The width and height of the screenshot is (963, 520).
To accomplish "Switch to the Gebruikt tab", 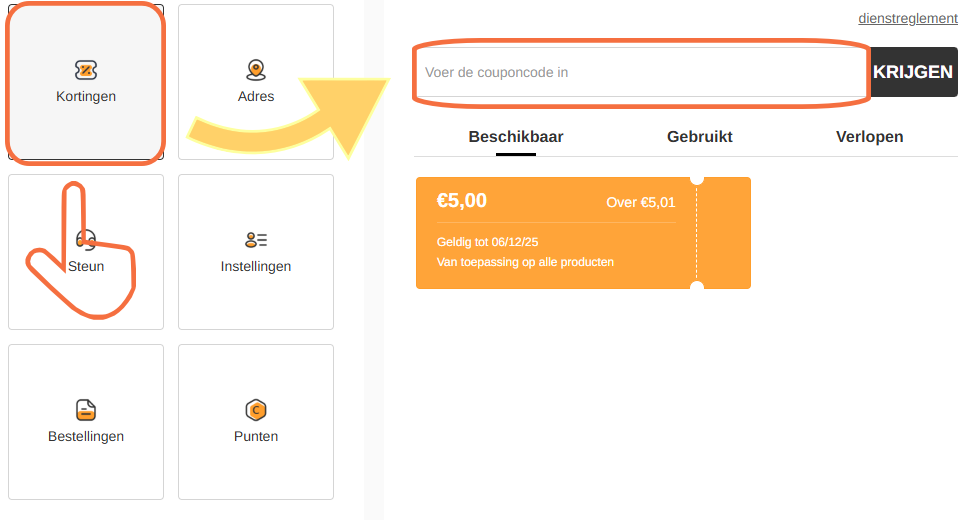I will pyautogui.click(x=700, y=137).
